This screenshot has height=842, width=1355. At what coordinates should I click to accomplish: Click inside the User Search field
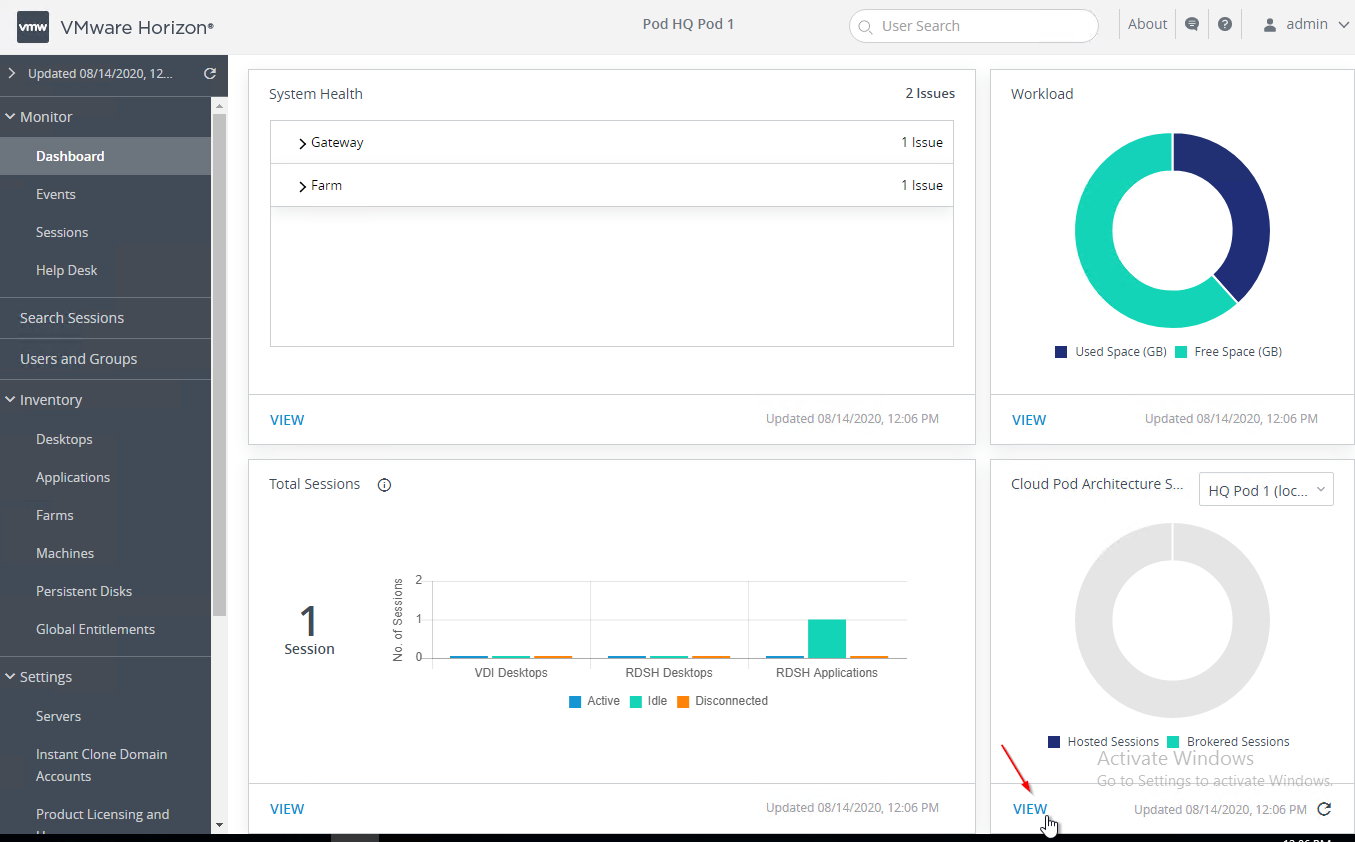[x=974, y=26]
